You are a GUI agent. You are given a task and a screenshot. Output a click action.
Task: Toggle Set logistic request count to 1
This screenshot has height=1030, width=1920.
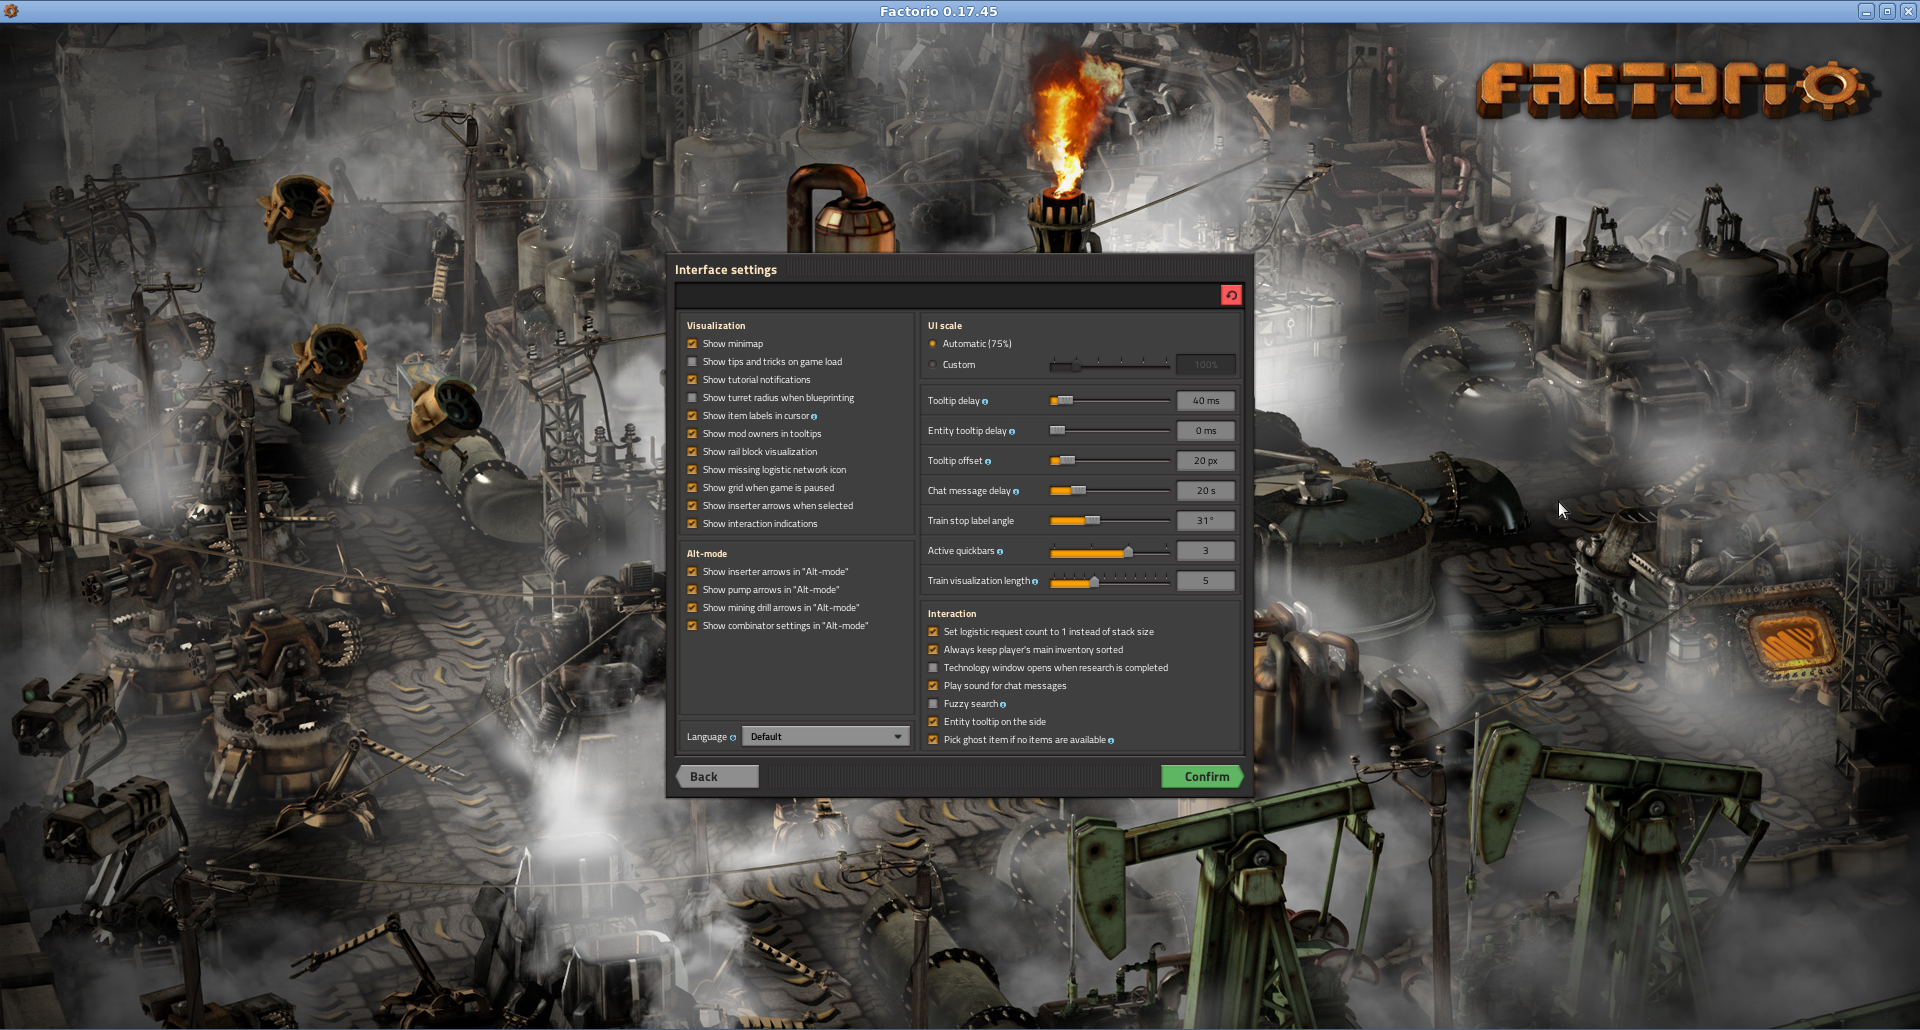point(933,632)
